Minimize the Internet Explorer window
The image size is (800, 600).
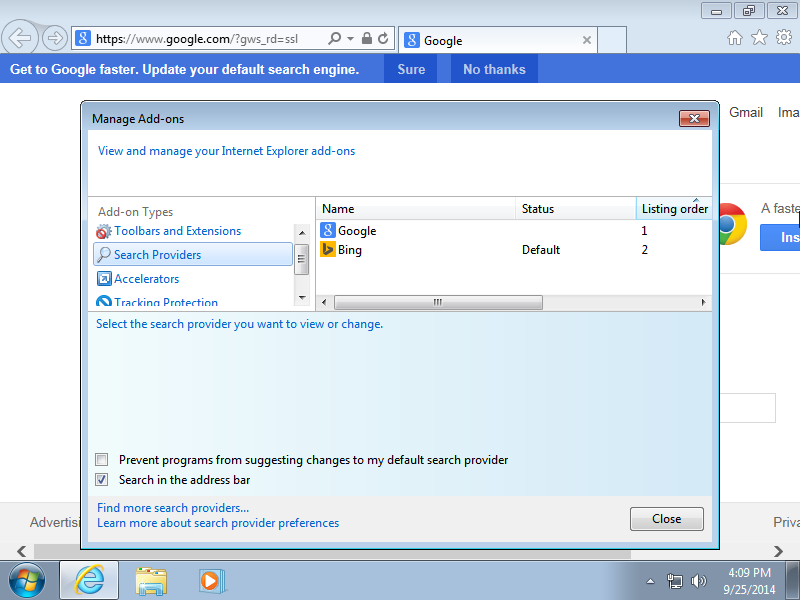click(x=717, y=11)
